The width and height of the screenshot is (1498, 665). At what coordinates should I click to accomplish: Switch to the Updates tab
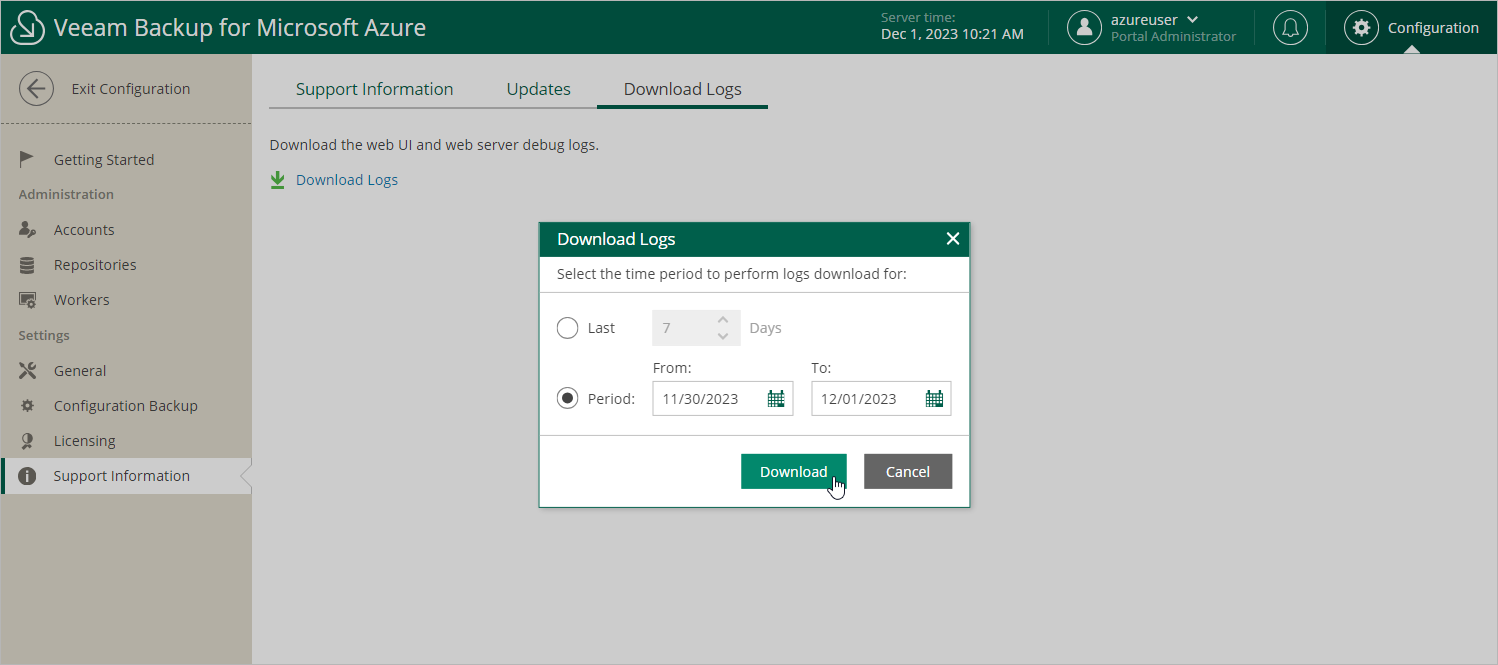click(x=538, y=89)
